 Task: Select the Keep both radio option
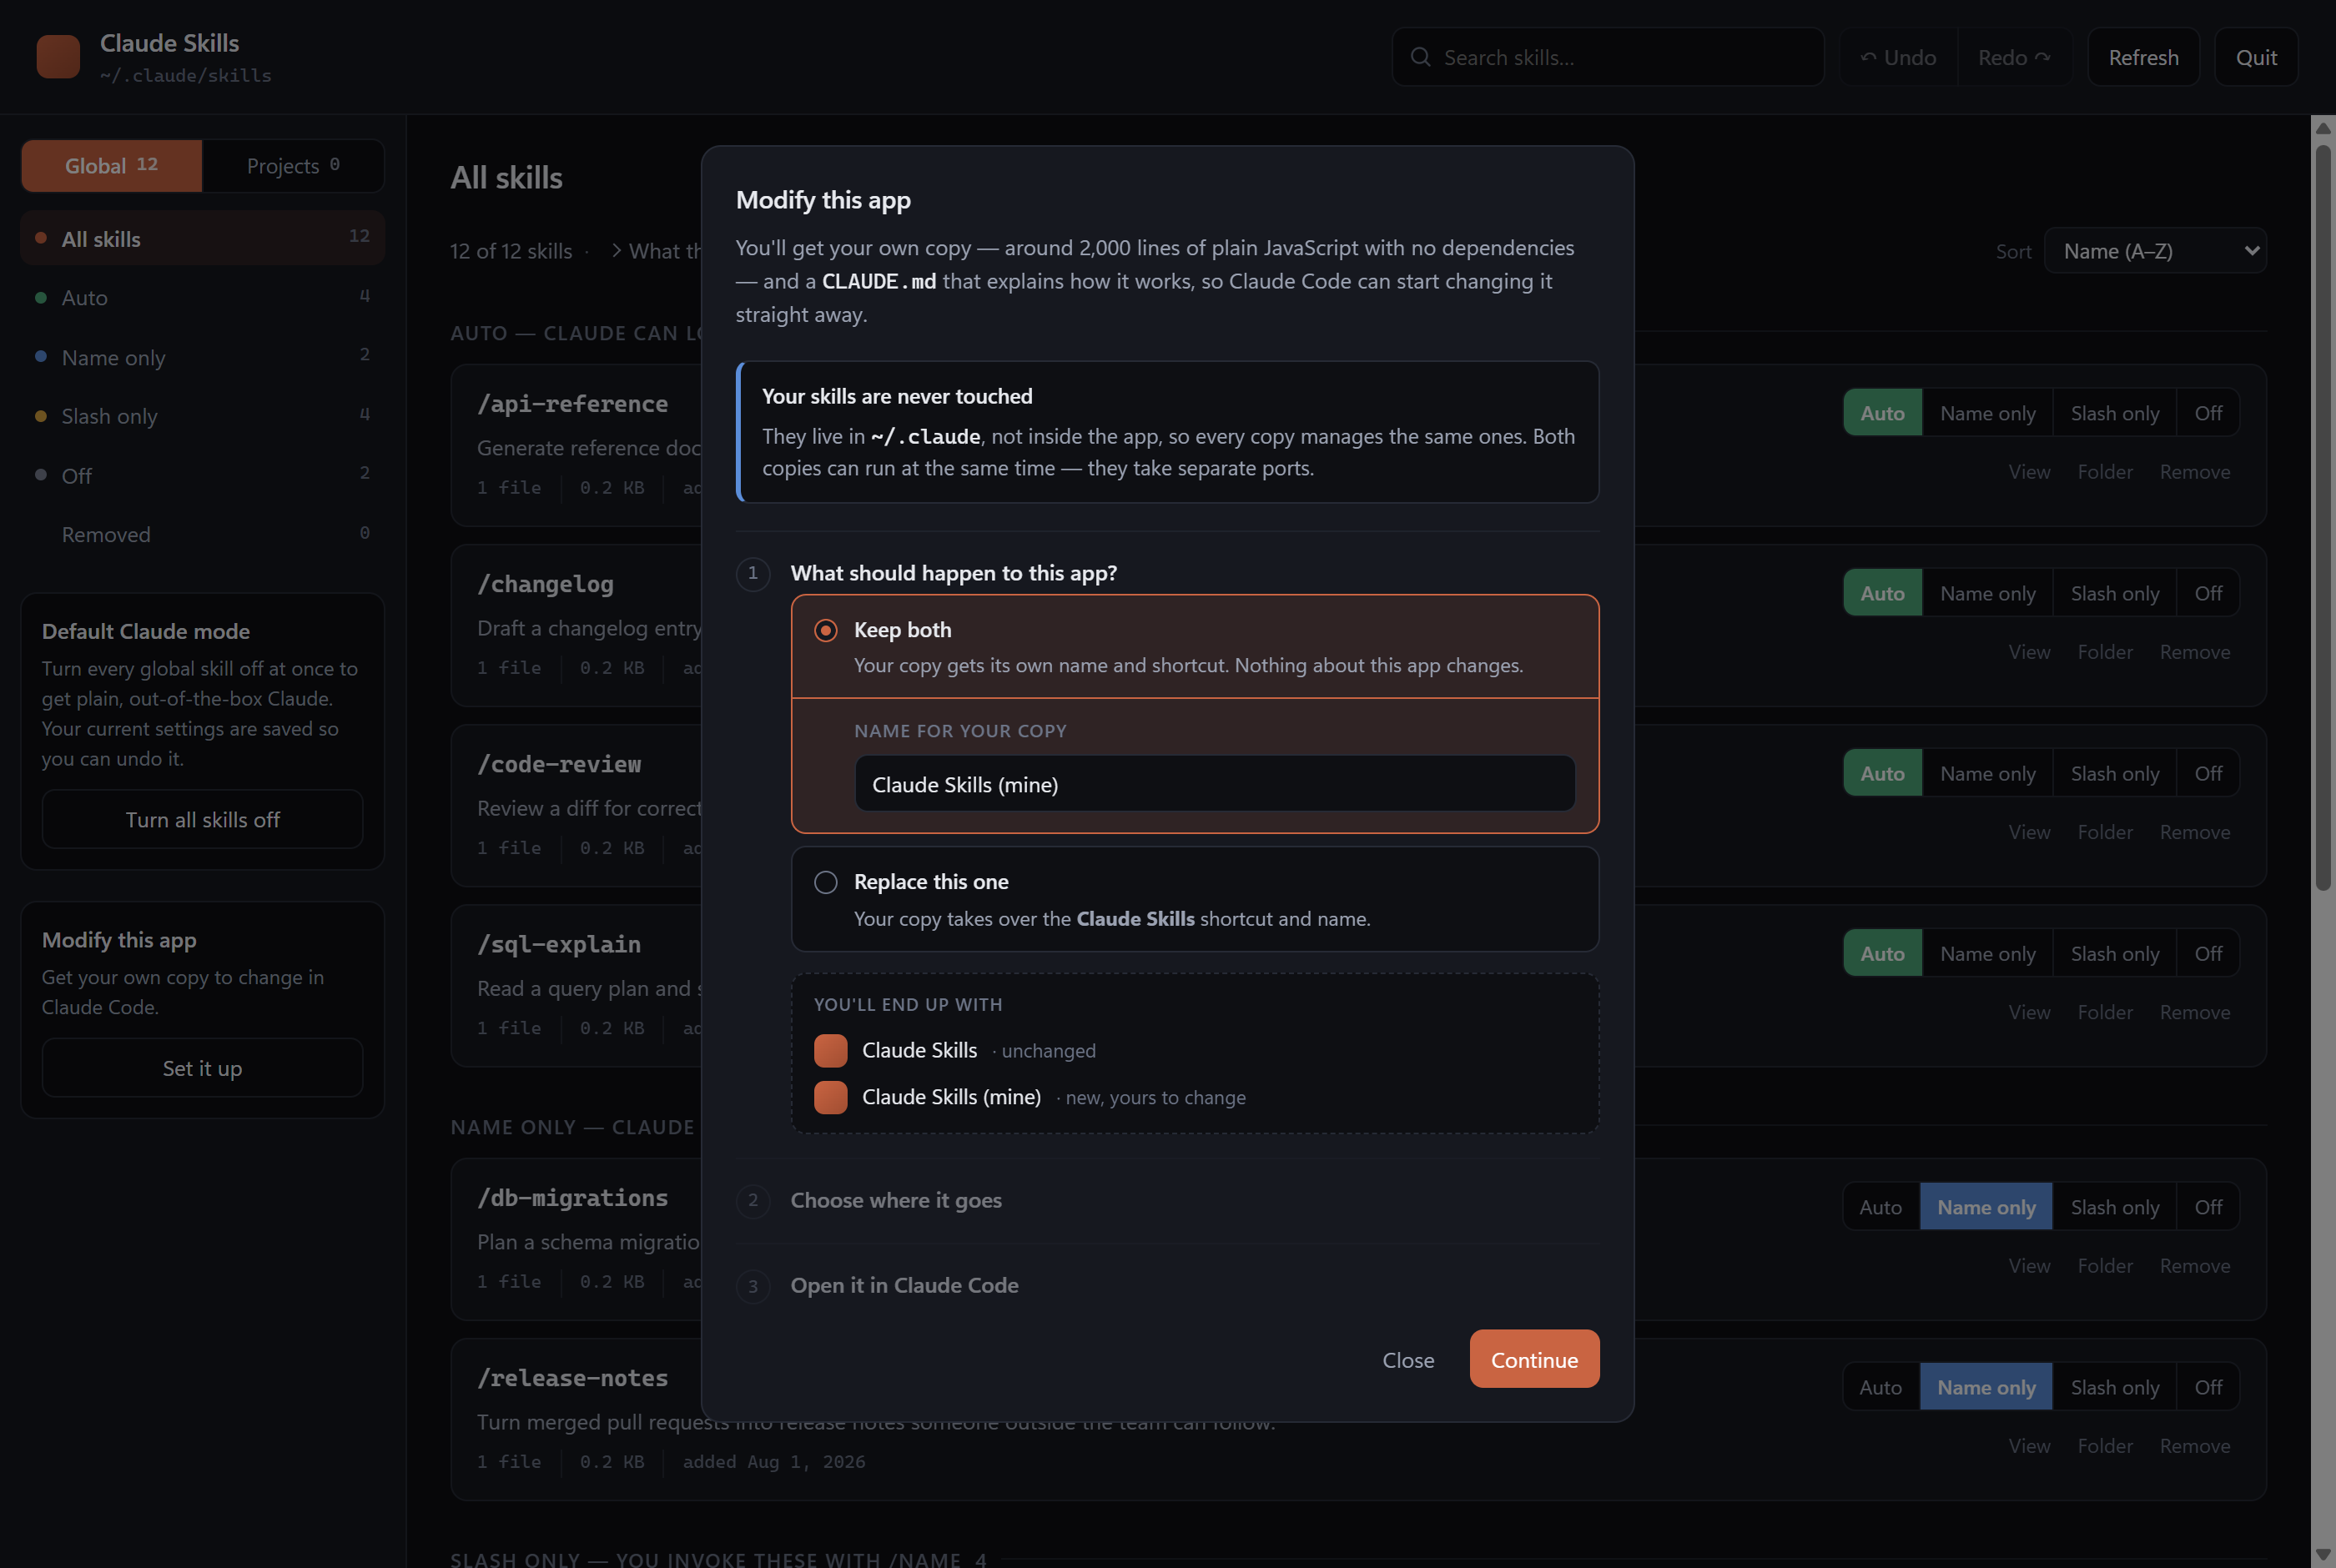[x=825, y=630]
